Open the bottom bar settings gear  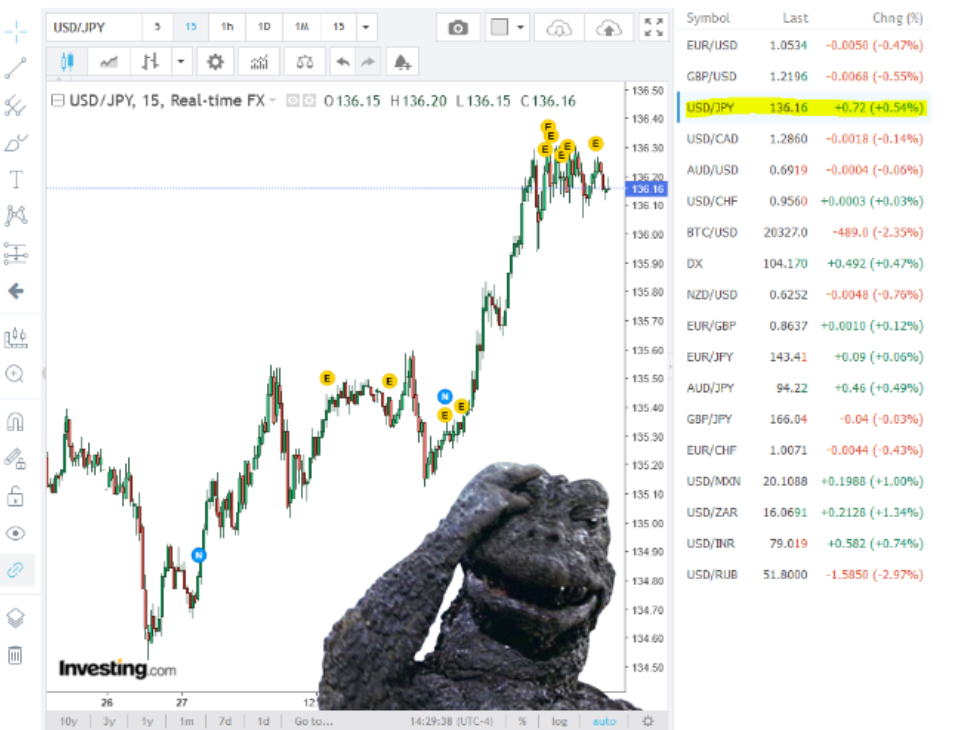[648, 721]
